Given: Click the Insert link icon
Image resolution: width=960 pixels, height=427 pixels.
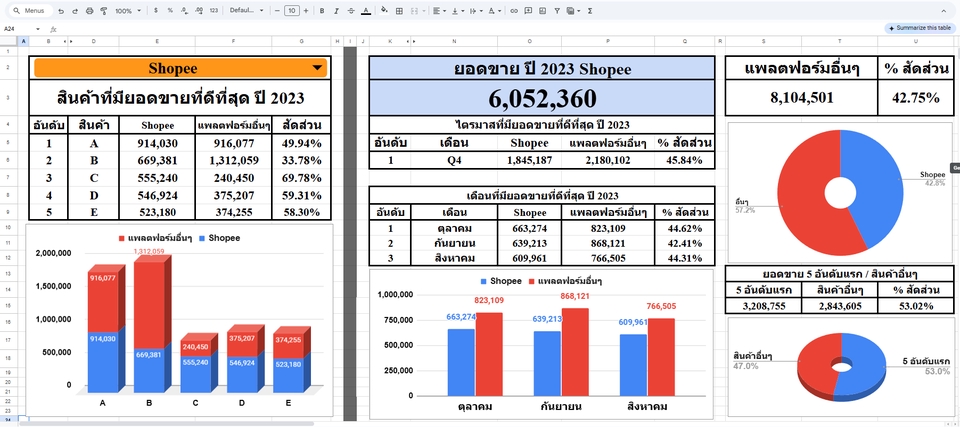Looking at the screenshot, I should click(x=514, y=11).
